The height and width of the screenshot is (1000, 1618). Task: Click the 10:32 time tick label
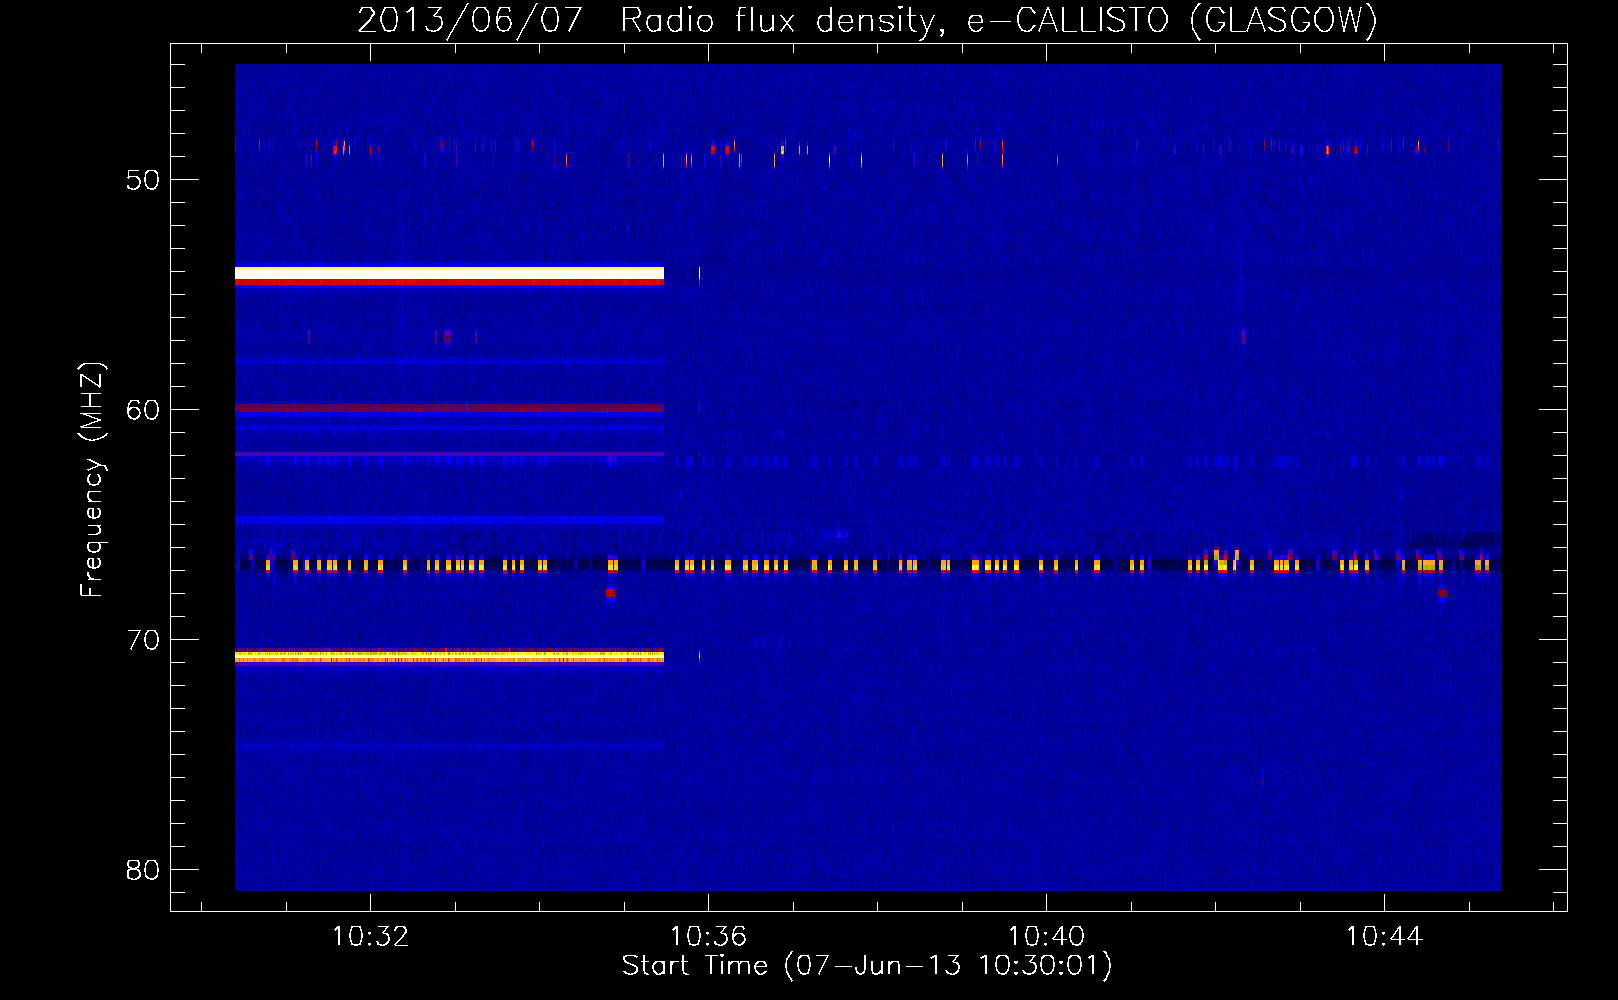pos(370,936)
